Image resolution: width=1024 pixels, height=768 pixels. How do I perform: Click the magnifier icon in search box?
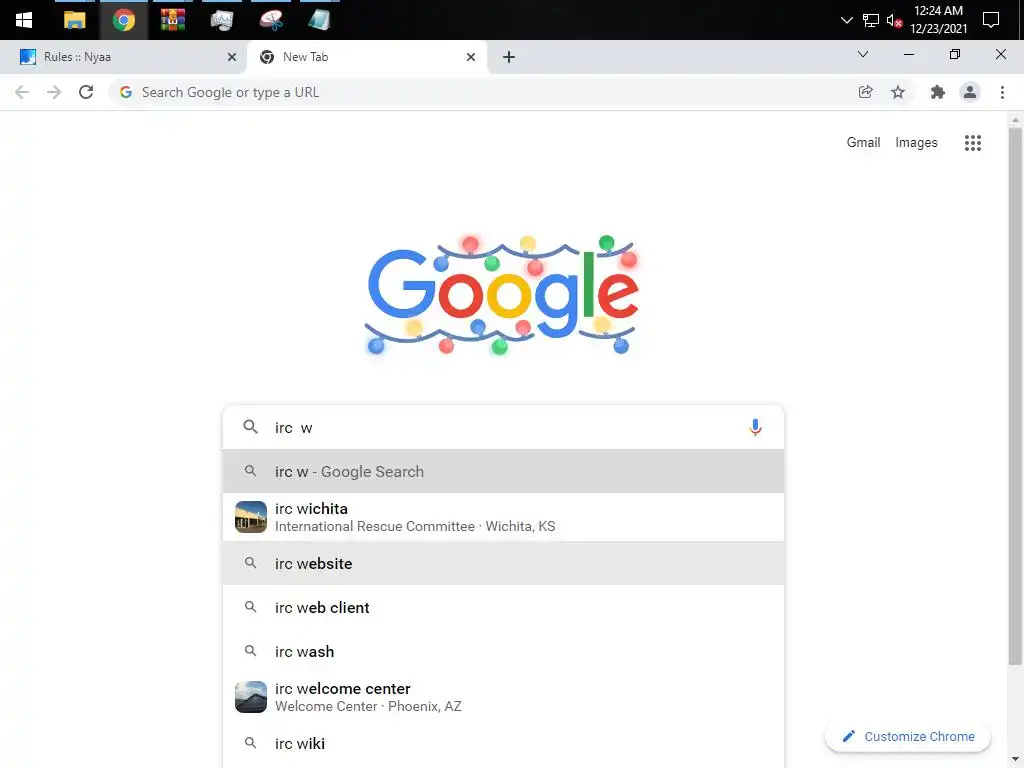(x=250, y=427)
